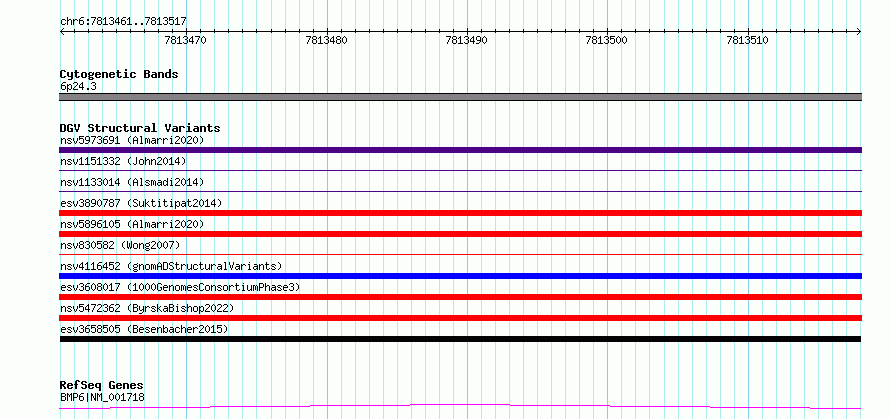Open variant nsv4116452 (gnomADStructuralVariants) label

(x=171, y=266)
